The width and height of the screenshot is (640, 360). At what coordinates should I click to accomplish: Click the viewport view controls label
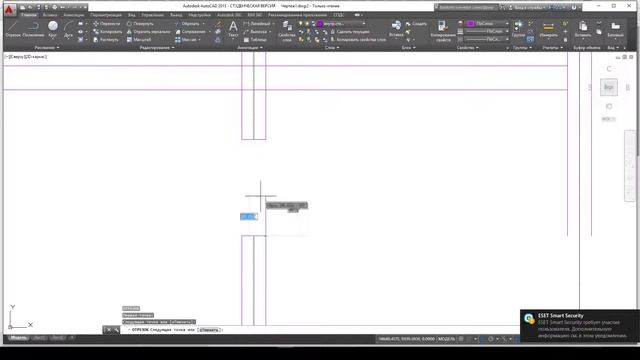26,57
